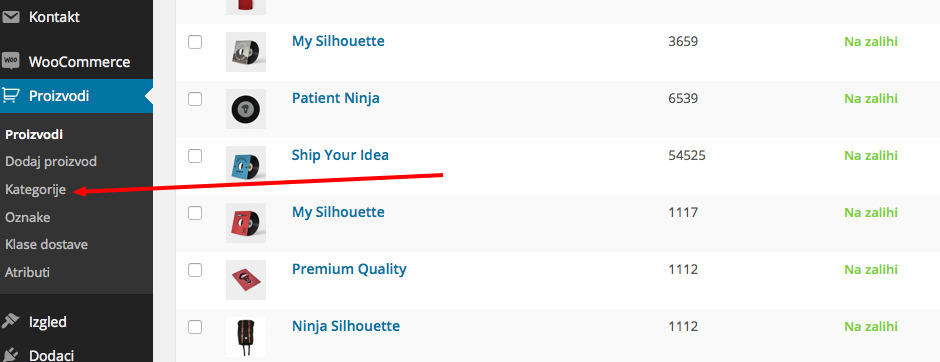Image resolution: width=940 pixels, height=362 pixels.
Task: Click the Izgled paintbrush icon
Action: point(11,322)
